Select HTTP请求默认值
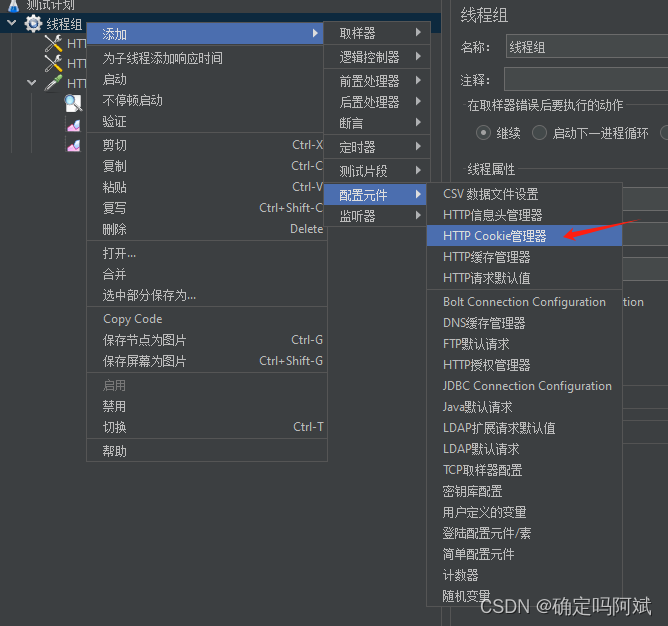Screen dimensions: 668x626 [524, 278]
